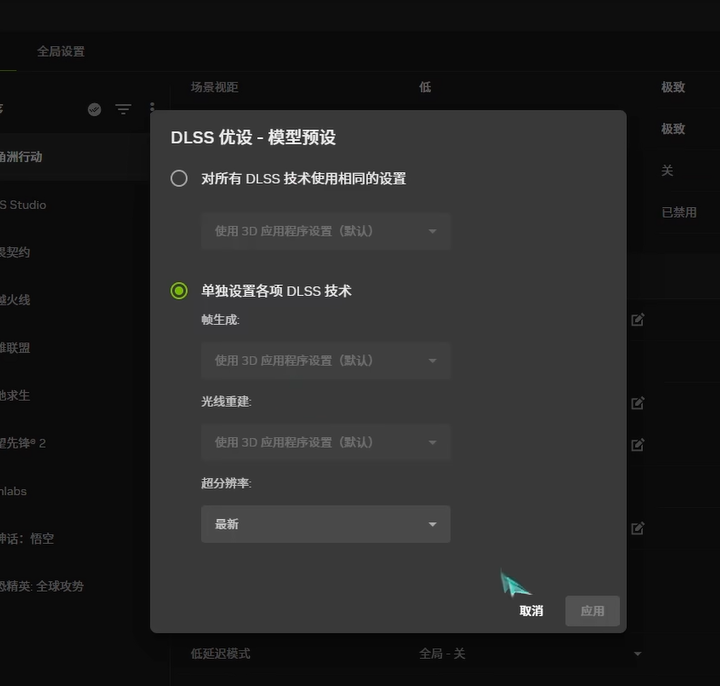720x686 pixels.
Task: Open the three-dot more options menu
Action: pos(152,107)
